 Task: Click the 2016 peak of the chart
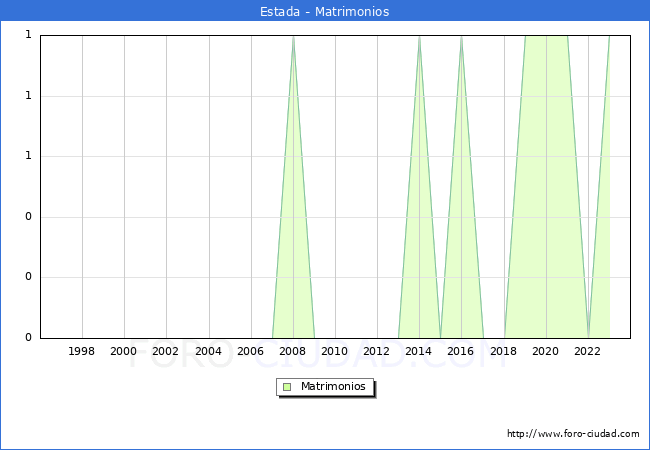click(x=461, y=37)
